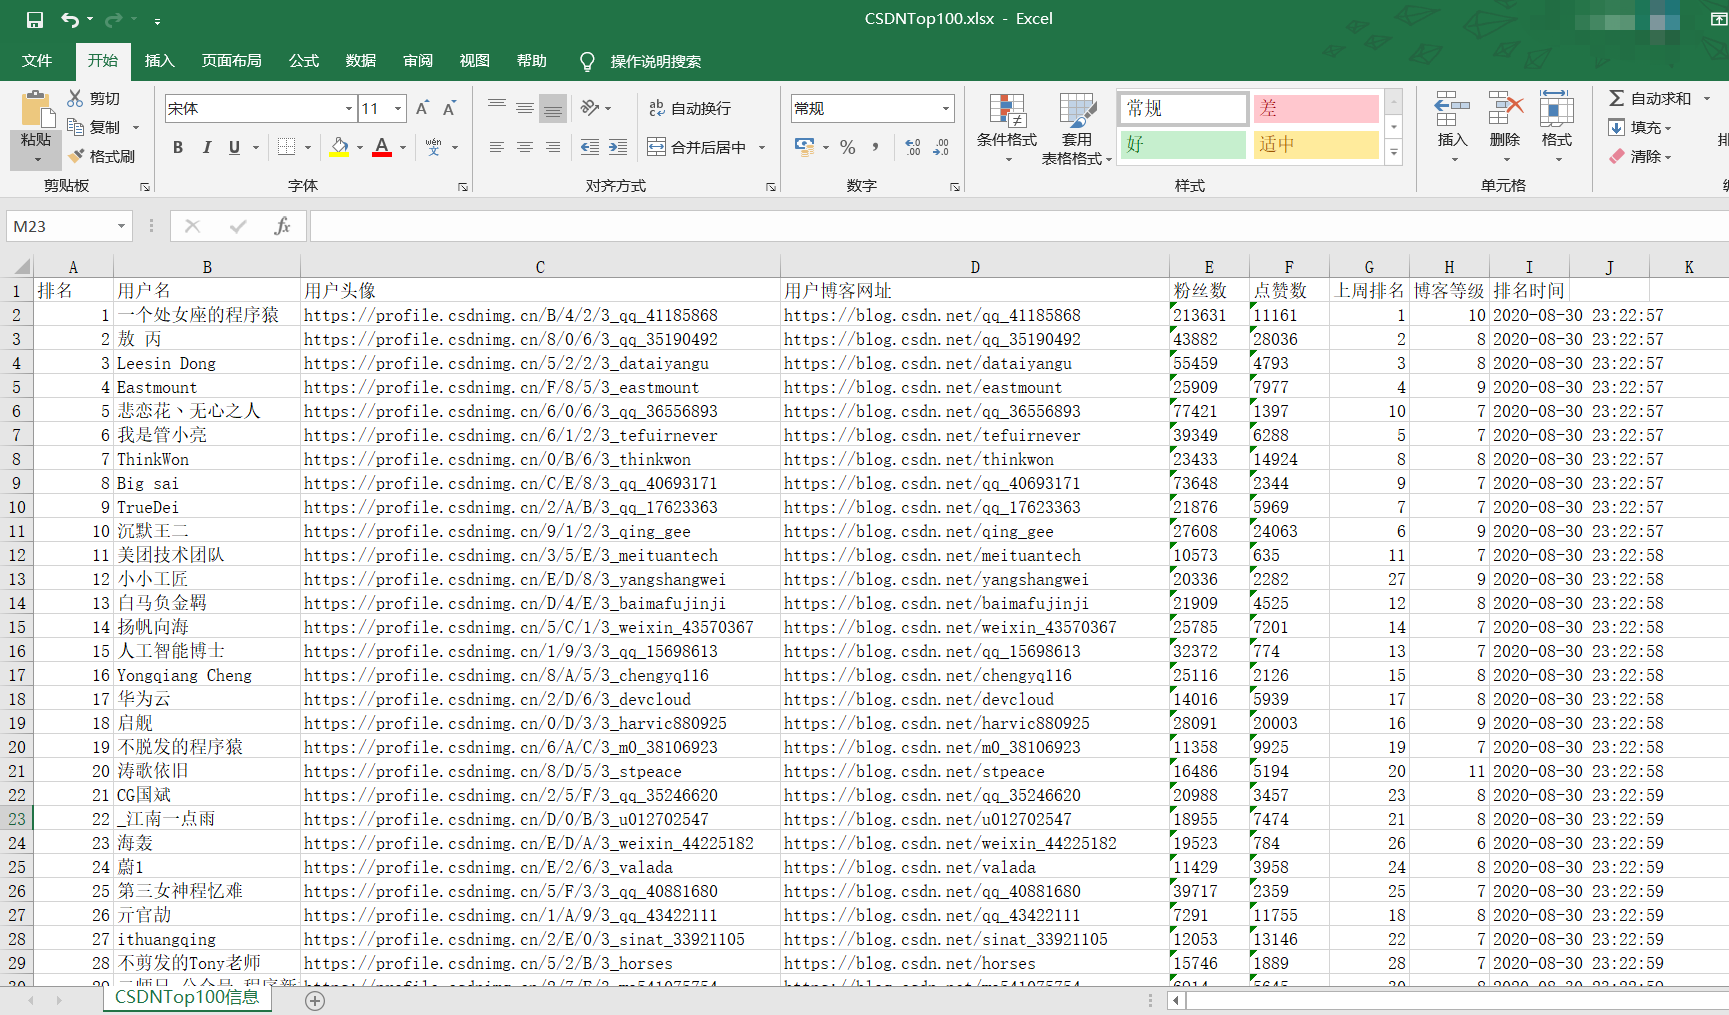The image size is (1729, 1015).
Task: Toggle Wrap Text (自动换行)
Action: coord(690,108)
